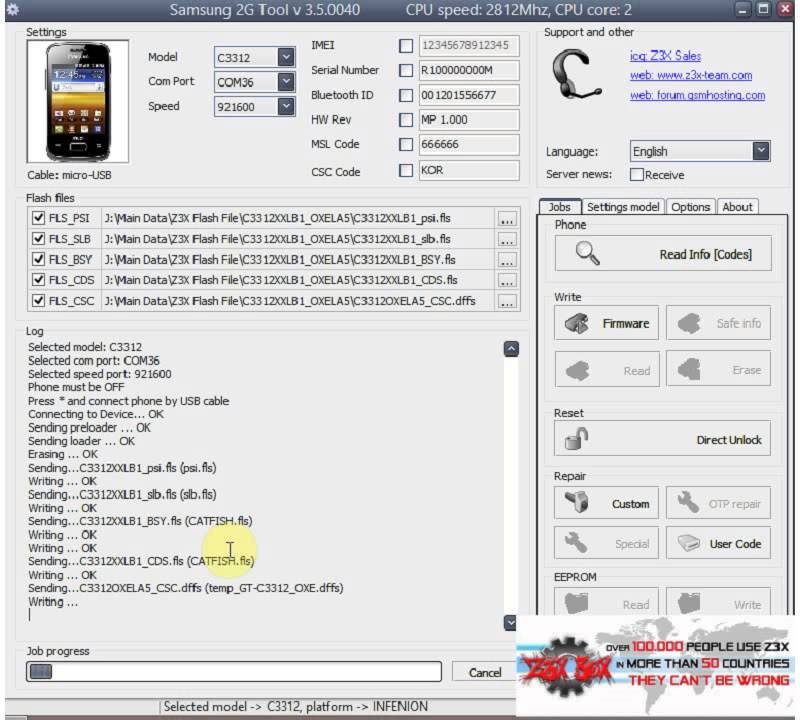Enable the Serial Number checkbox
This screenshot has height=720, width=800.
[x=406, y=70]
